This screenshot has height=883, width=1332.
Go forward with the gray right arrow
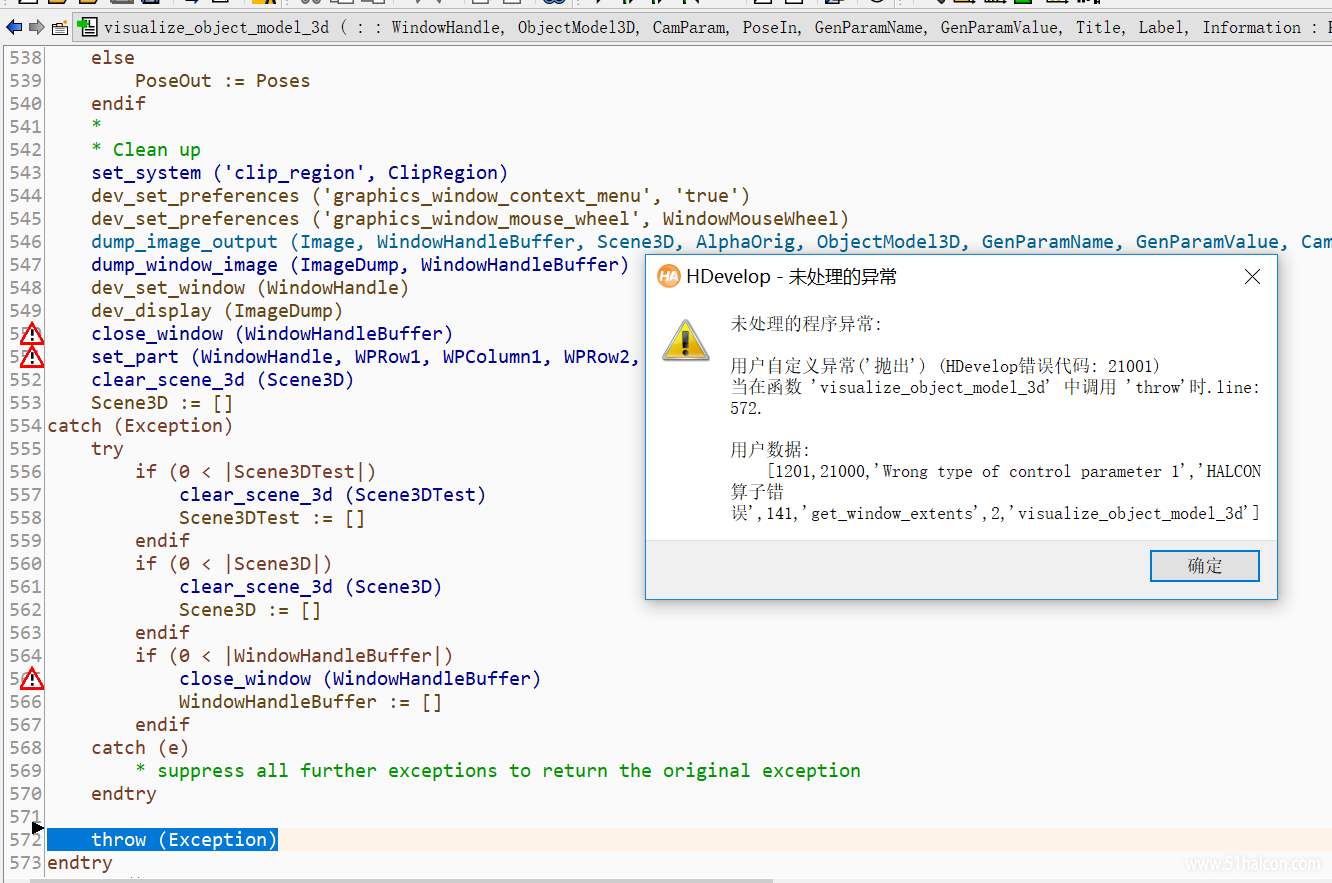[36, 27]
